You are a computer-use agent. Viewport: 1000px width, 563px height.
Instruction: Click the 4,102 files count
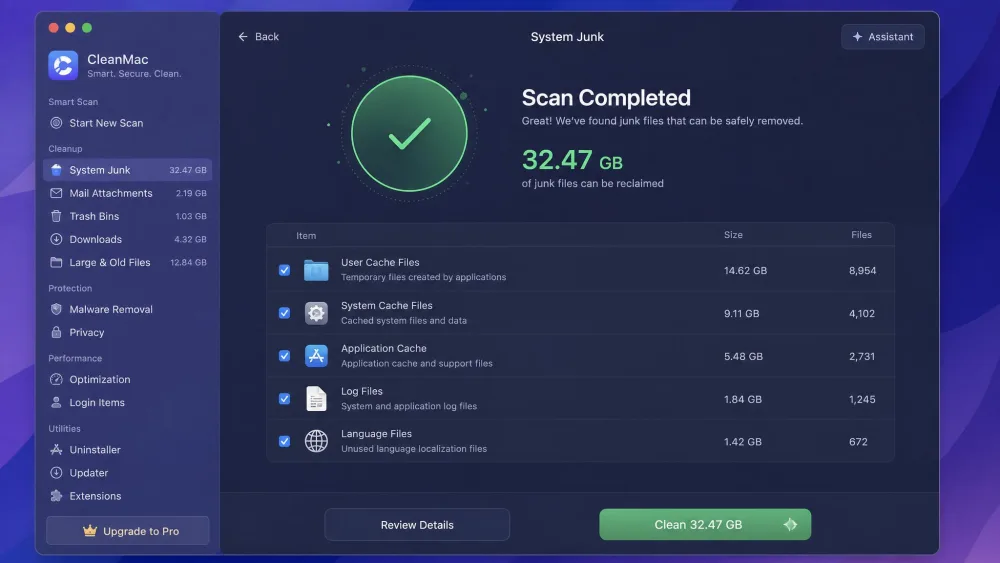(x=862, y=313)
